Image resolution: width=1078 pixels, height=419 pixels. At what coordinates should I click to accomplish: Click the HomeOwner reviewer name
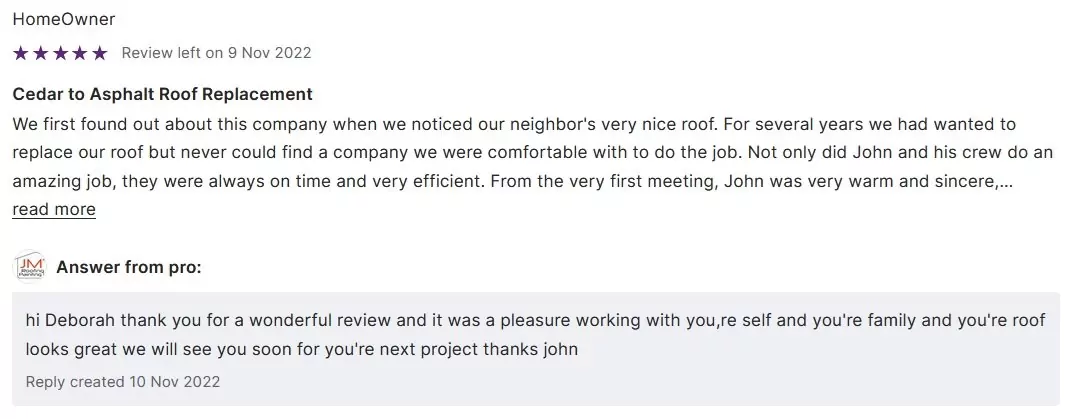[x=63, y=19]
